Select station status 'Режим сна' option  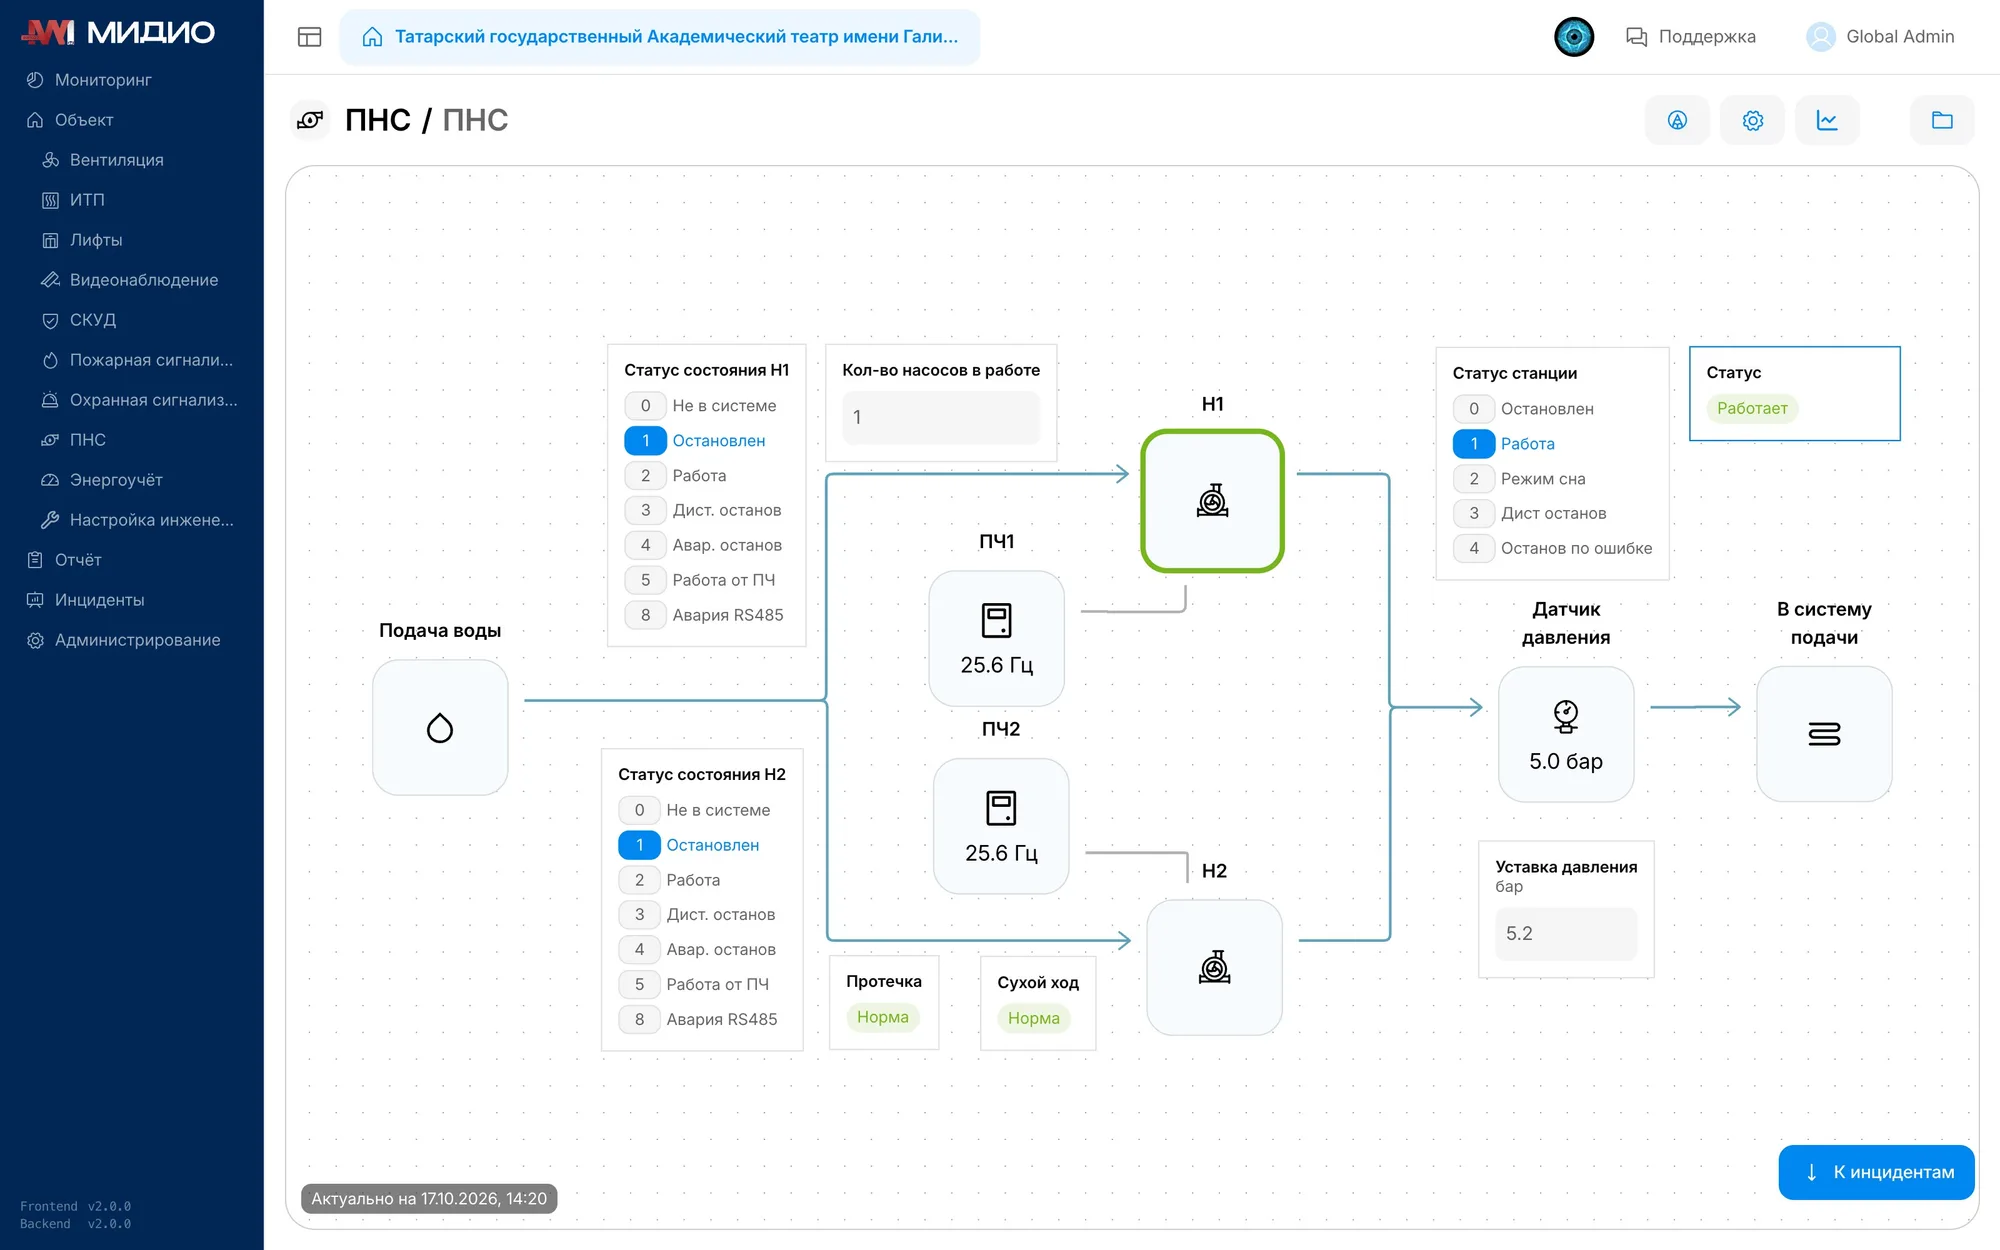1520,478
